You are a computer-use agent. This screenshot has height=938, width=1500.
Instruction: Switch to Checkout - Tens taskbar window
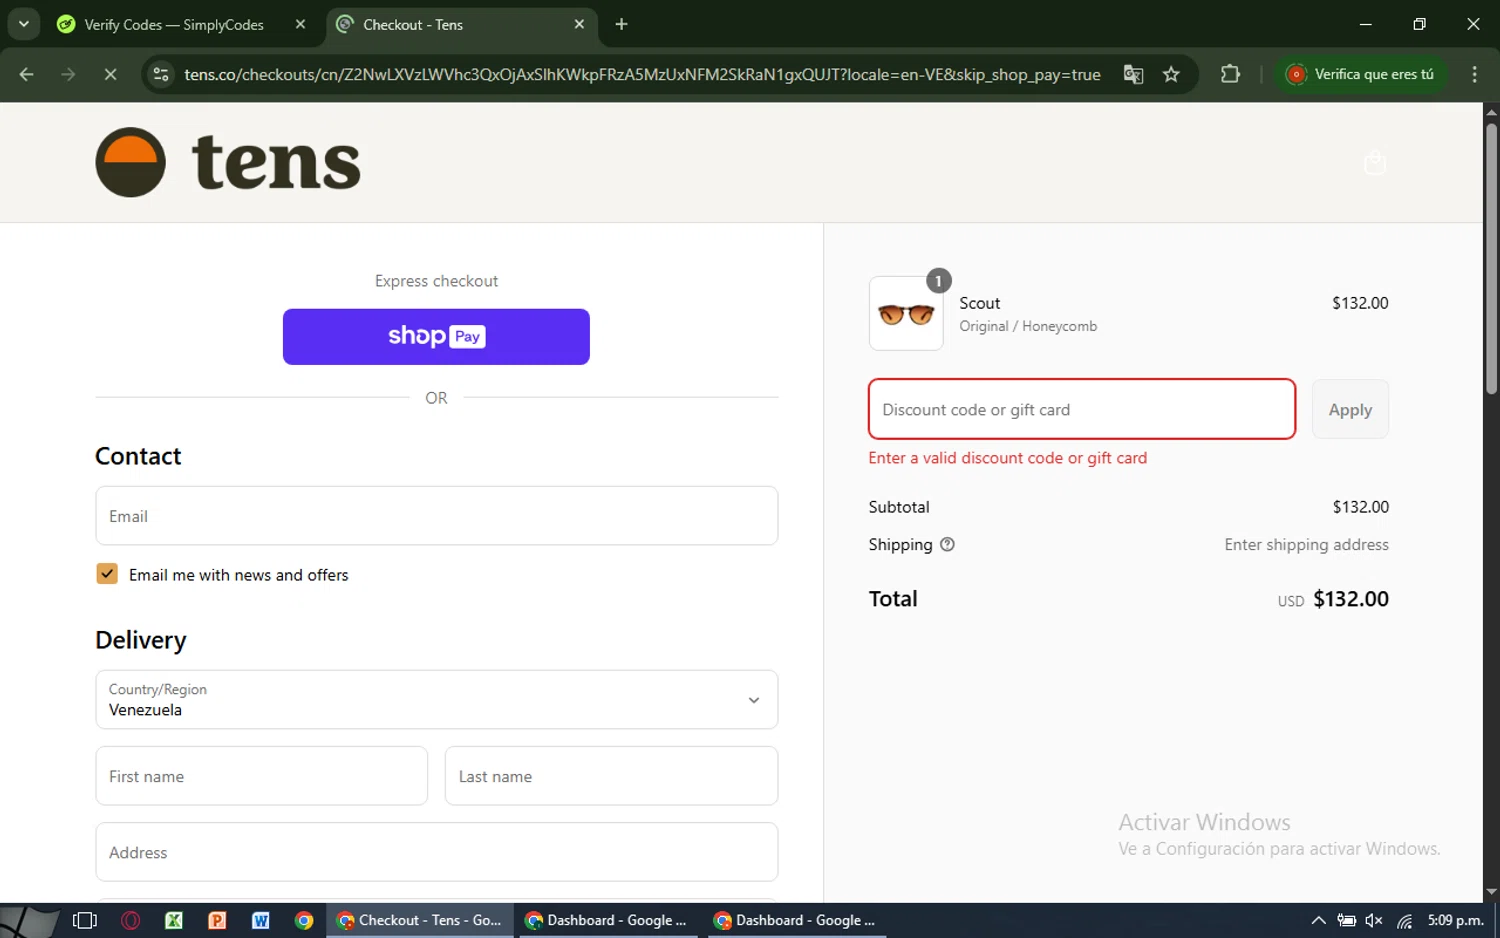click(x=420, y=920)
